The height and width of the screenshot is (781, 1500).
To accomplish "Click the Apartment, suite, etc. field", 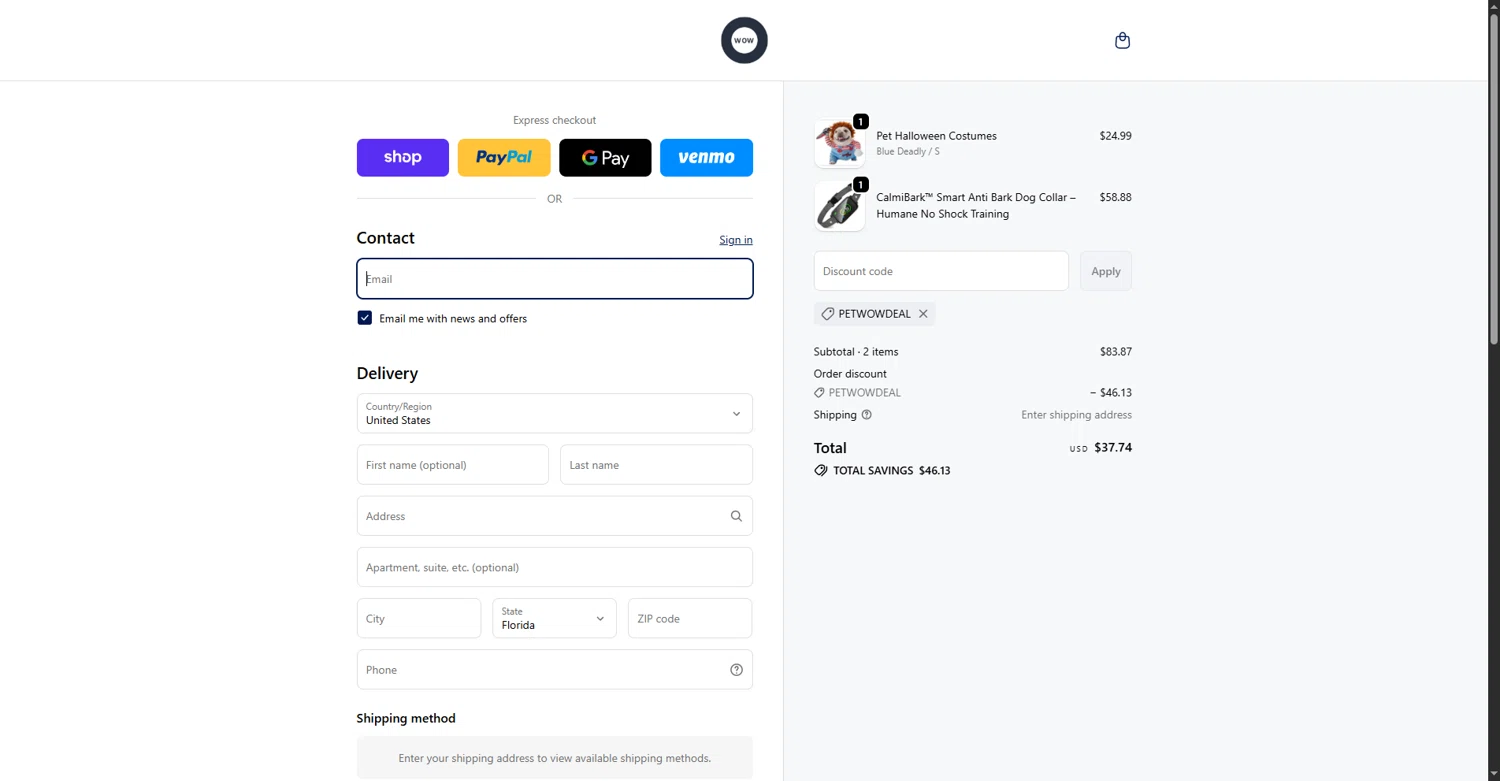I will (555, 567).
